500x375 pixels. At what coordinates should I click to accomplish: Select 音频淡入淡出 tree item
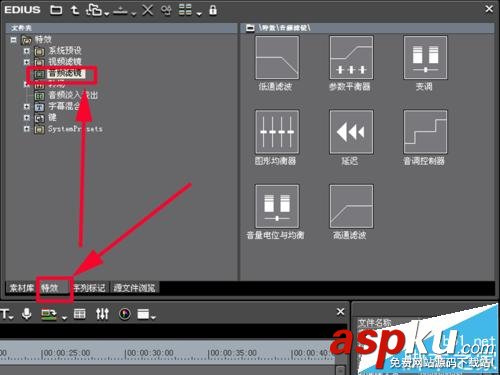(73, 95)
